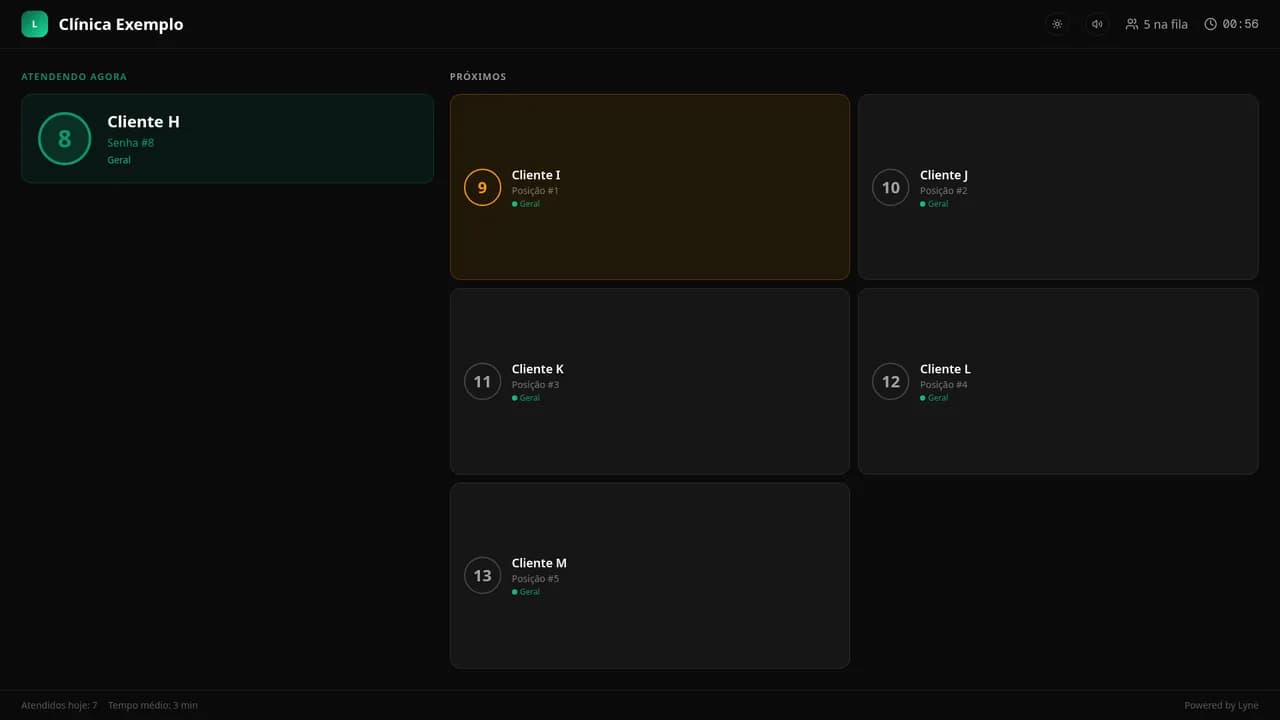Click the people icon beside queue count

(1132, 24)
